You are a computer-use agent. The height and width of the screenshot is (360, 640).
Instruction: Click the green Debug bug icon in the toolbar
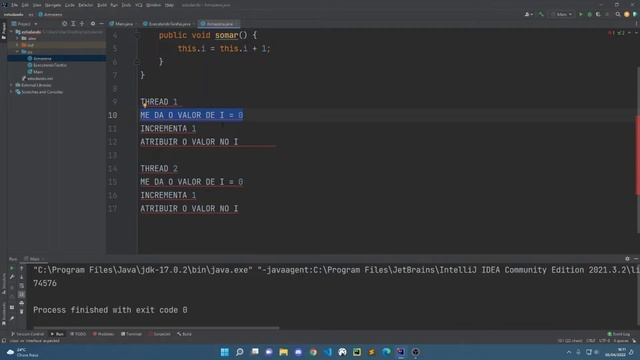589,14
